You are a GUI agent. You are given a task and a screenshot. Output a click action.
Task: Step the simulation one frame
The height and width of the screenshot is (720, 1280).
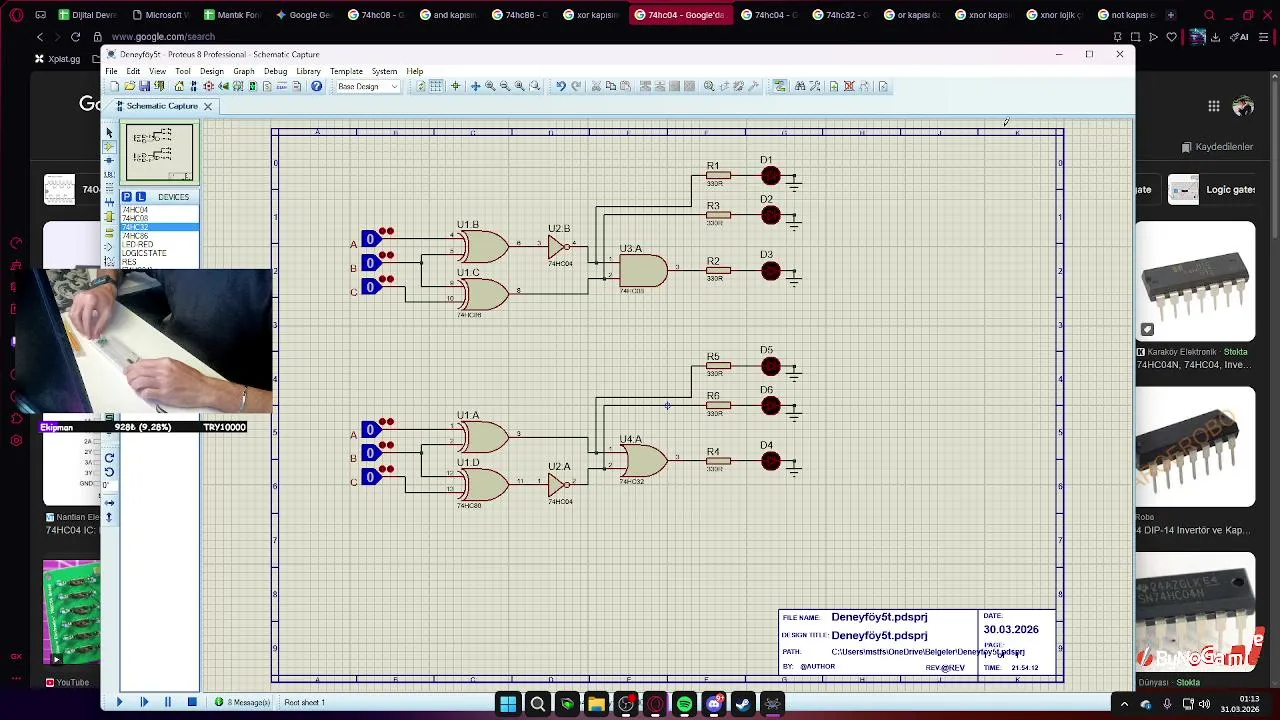pos(143,702)
